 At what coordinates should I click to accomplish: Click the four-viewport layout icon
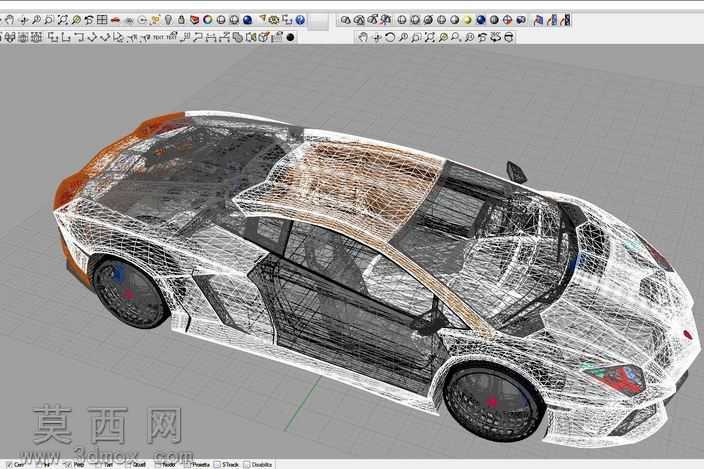click(x=102, y=20)
